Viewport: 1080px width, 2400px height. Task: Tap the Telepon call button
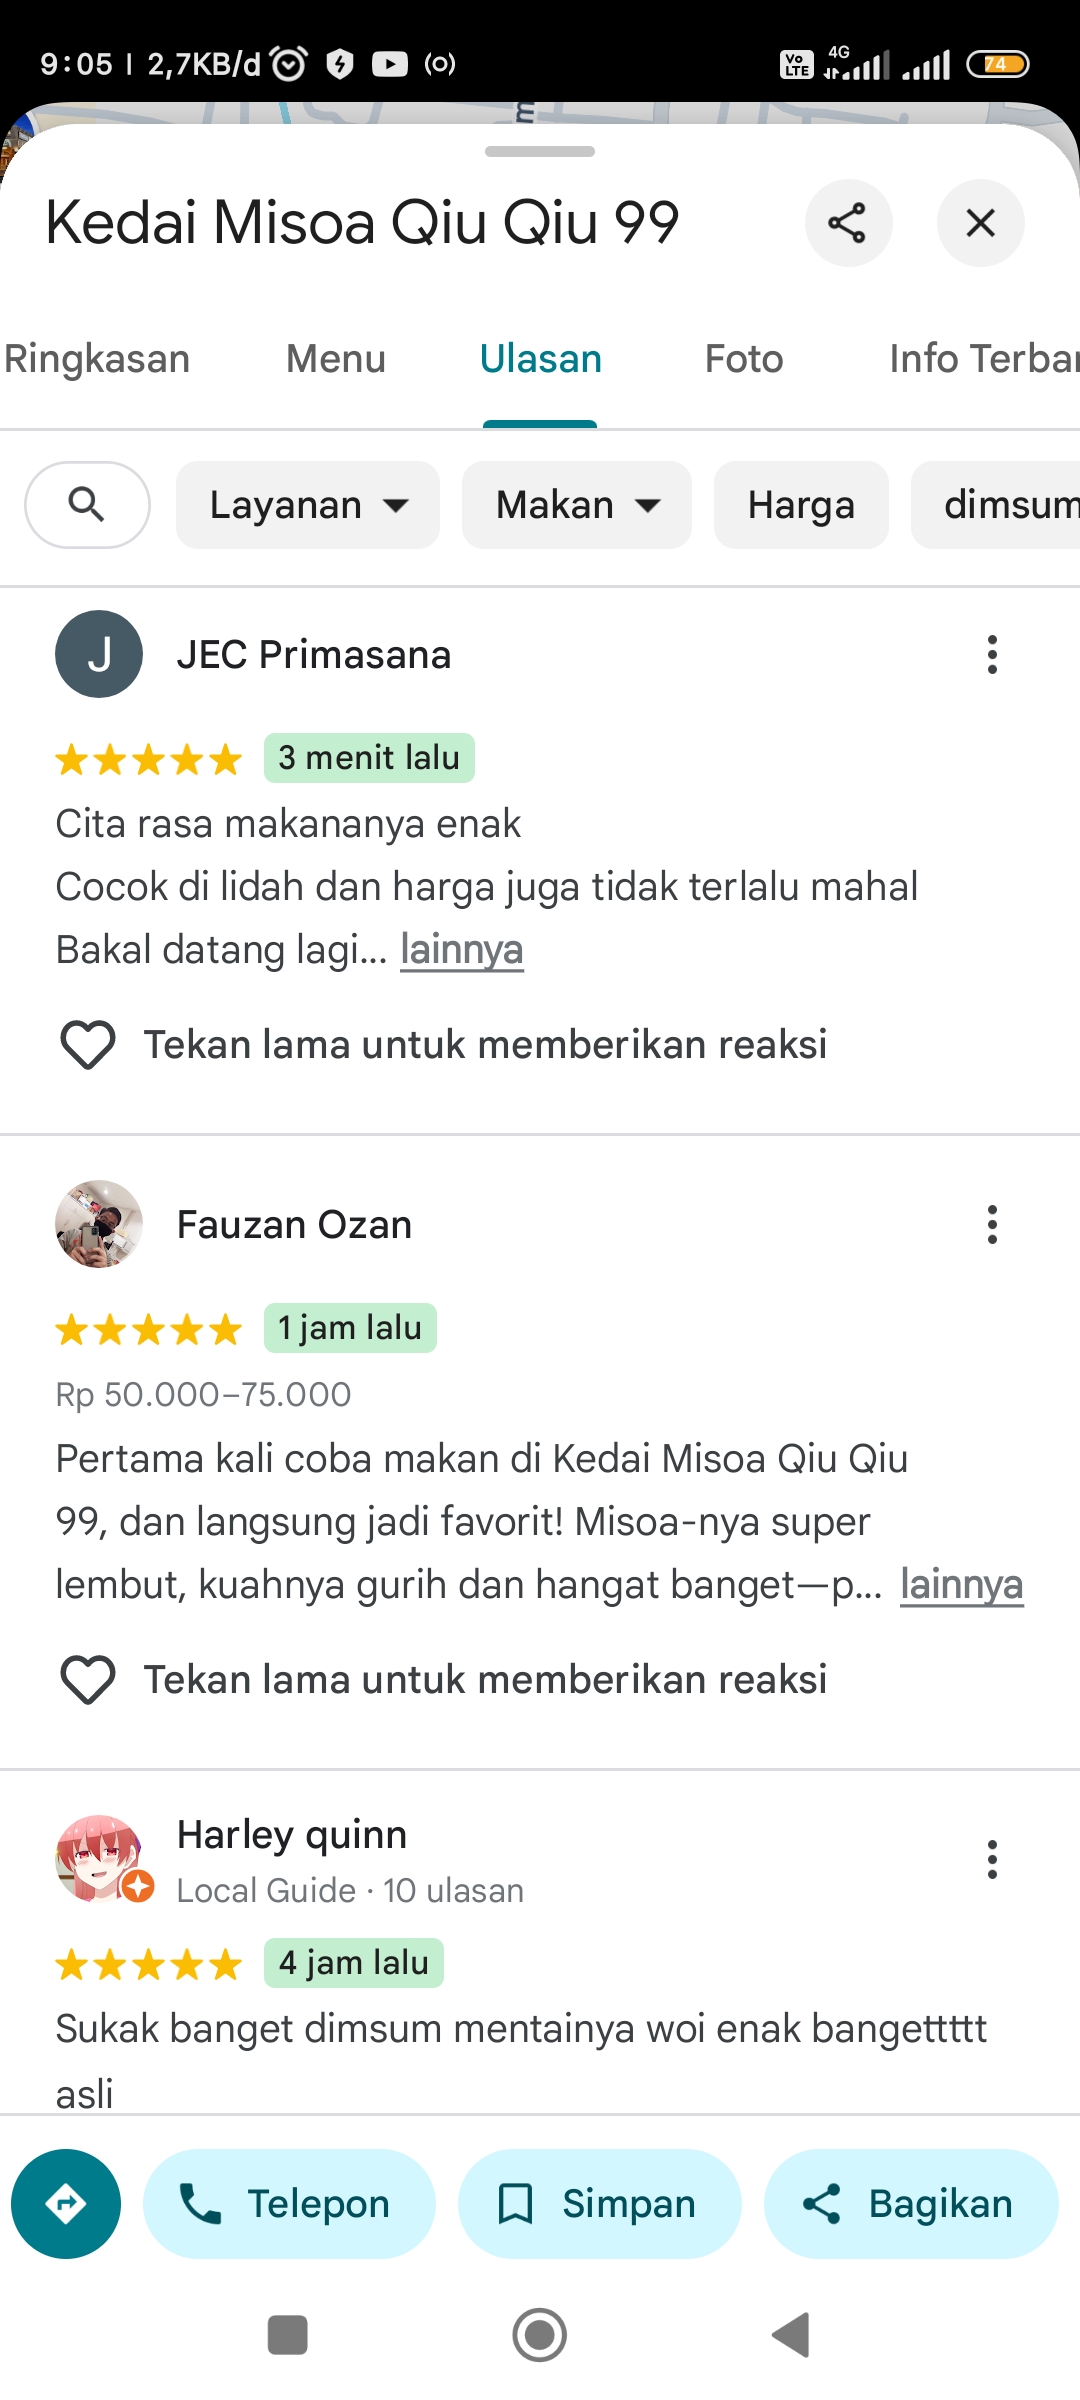click(x=289, y=2204)
